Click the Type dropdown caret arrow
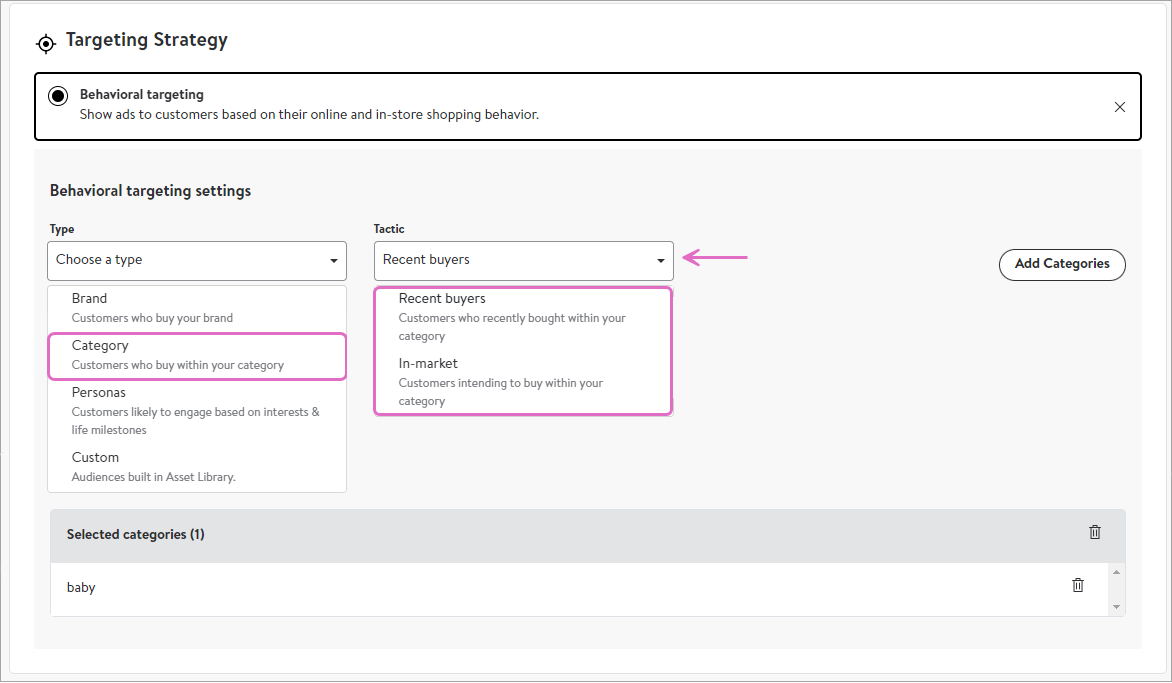 tap(333, 261)
